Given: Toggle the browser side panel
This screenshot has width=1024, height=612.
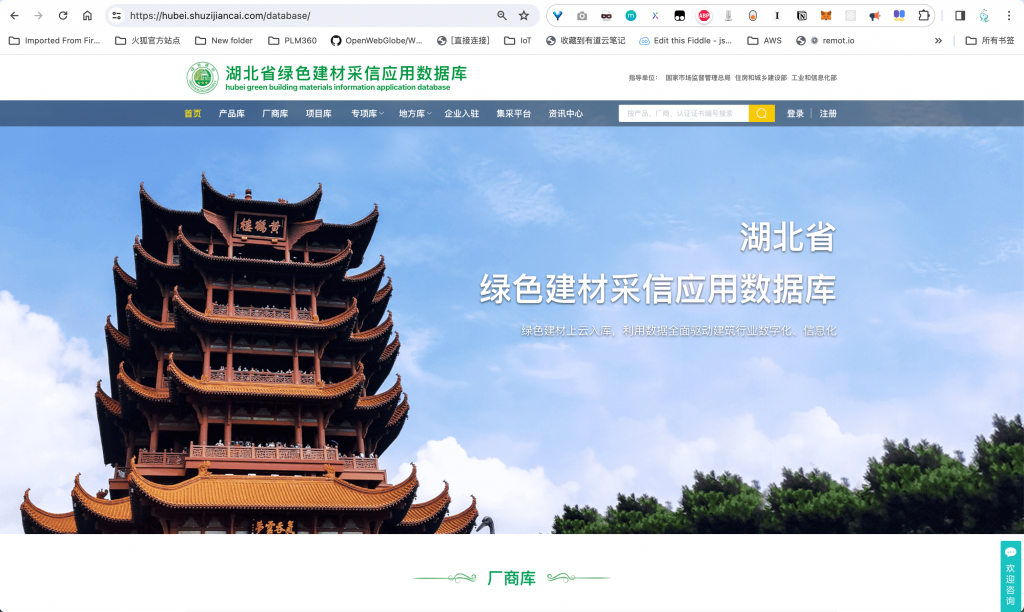Looking at the screenshot, I should click(960, 16).
